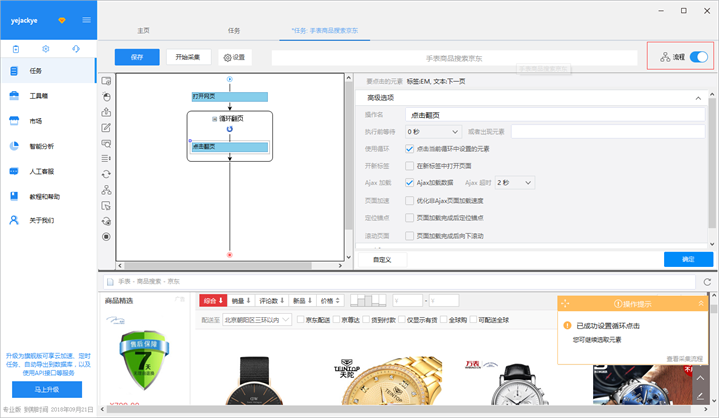Click the clipboard icon under the username

[16, 49]
